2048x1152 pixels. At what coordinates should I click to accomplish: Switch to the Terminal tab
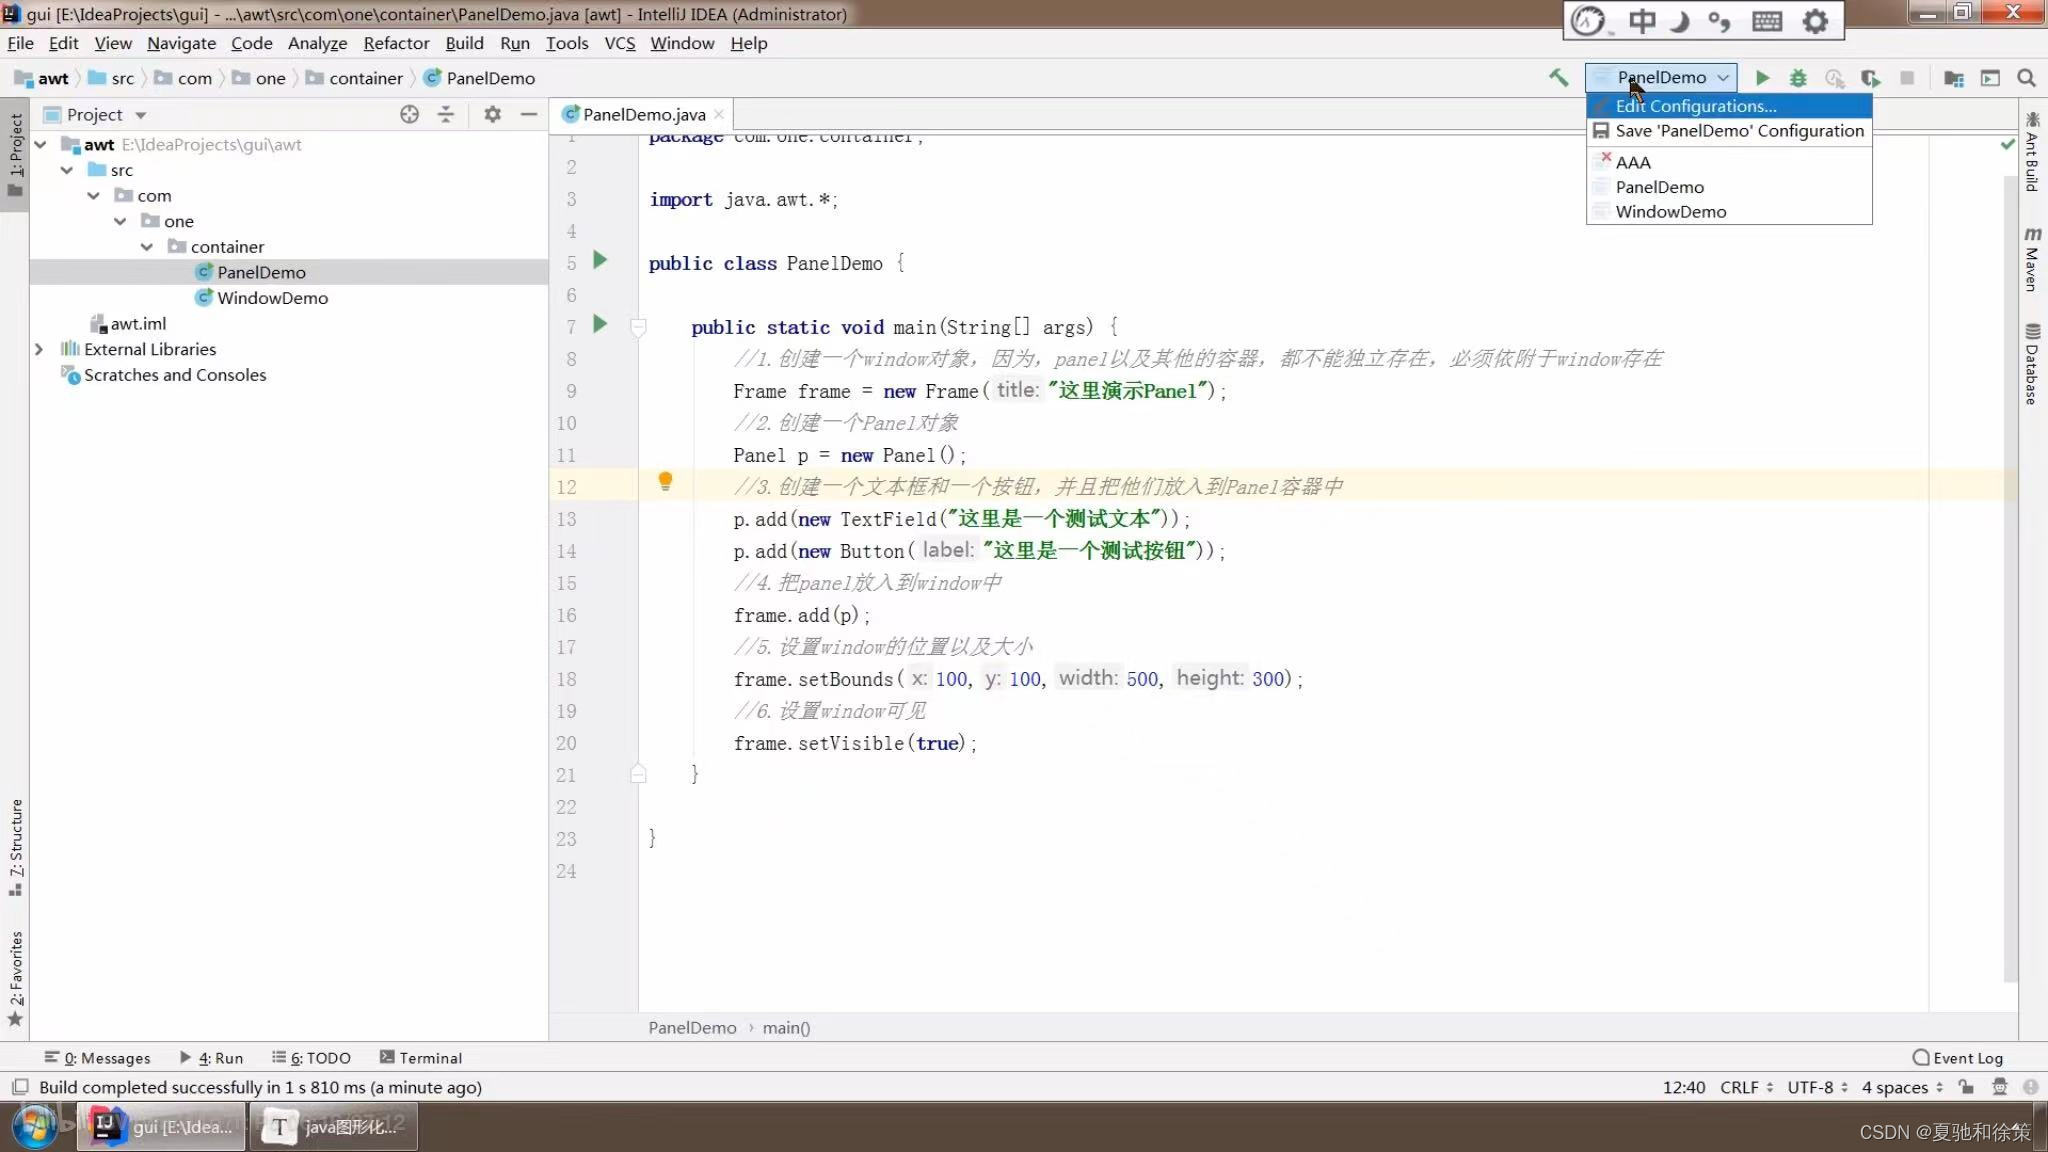tap(431, 1057)
